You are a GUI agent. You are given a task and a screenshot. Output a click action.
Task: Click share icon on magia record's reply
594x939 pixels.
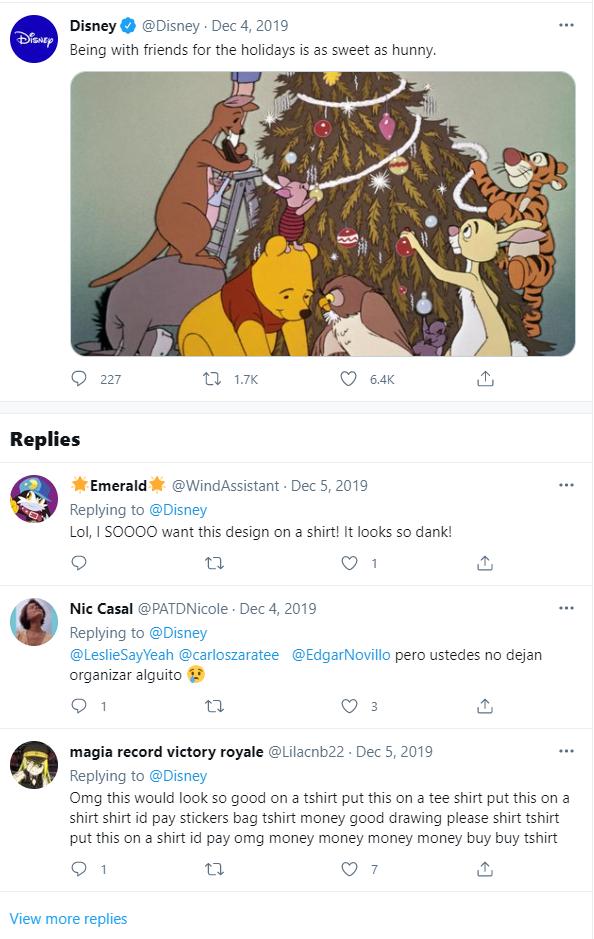(485, 869)
